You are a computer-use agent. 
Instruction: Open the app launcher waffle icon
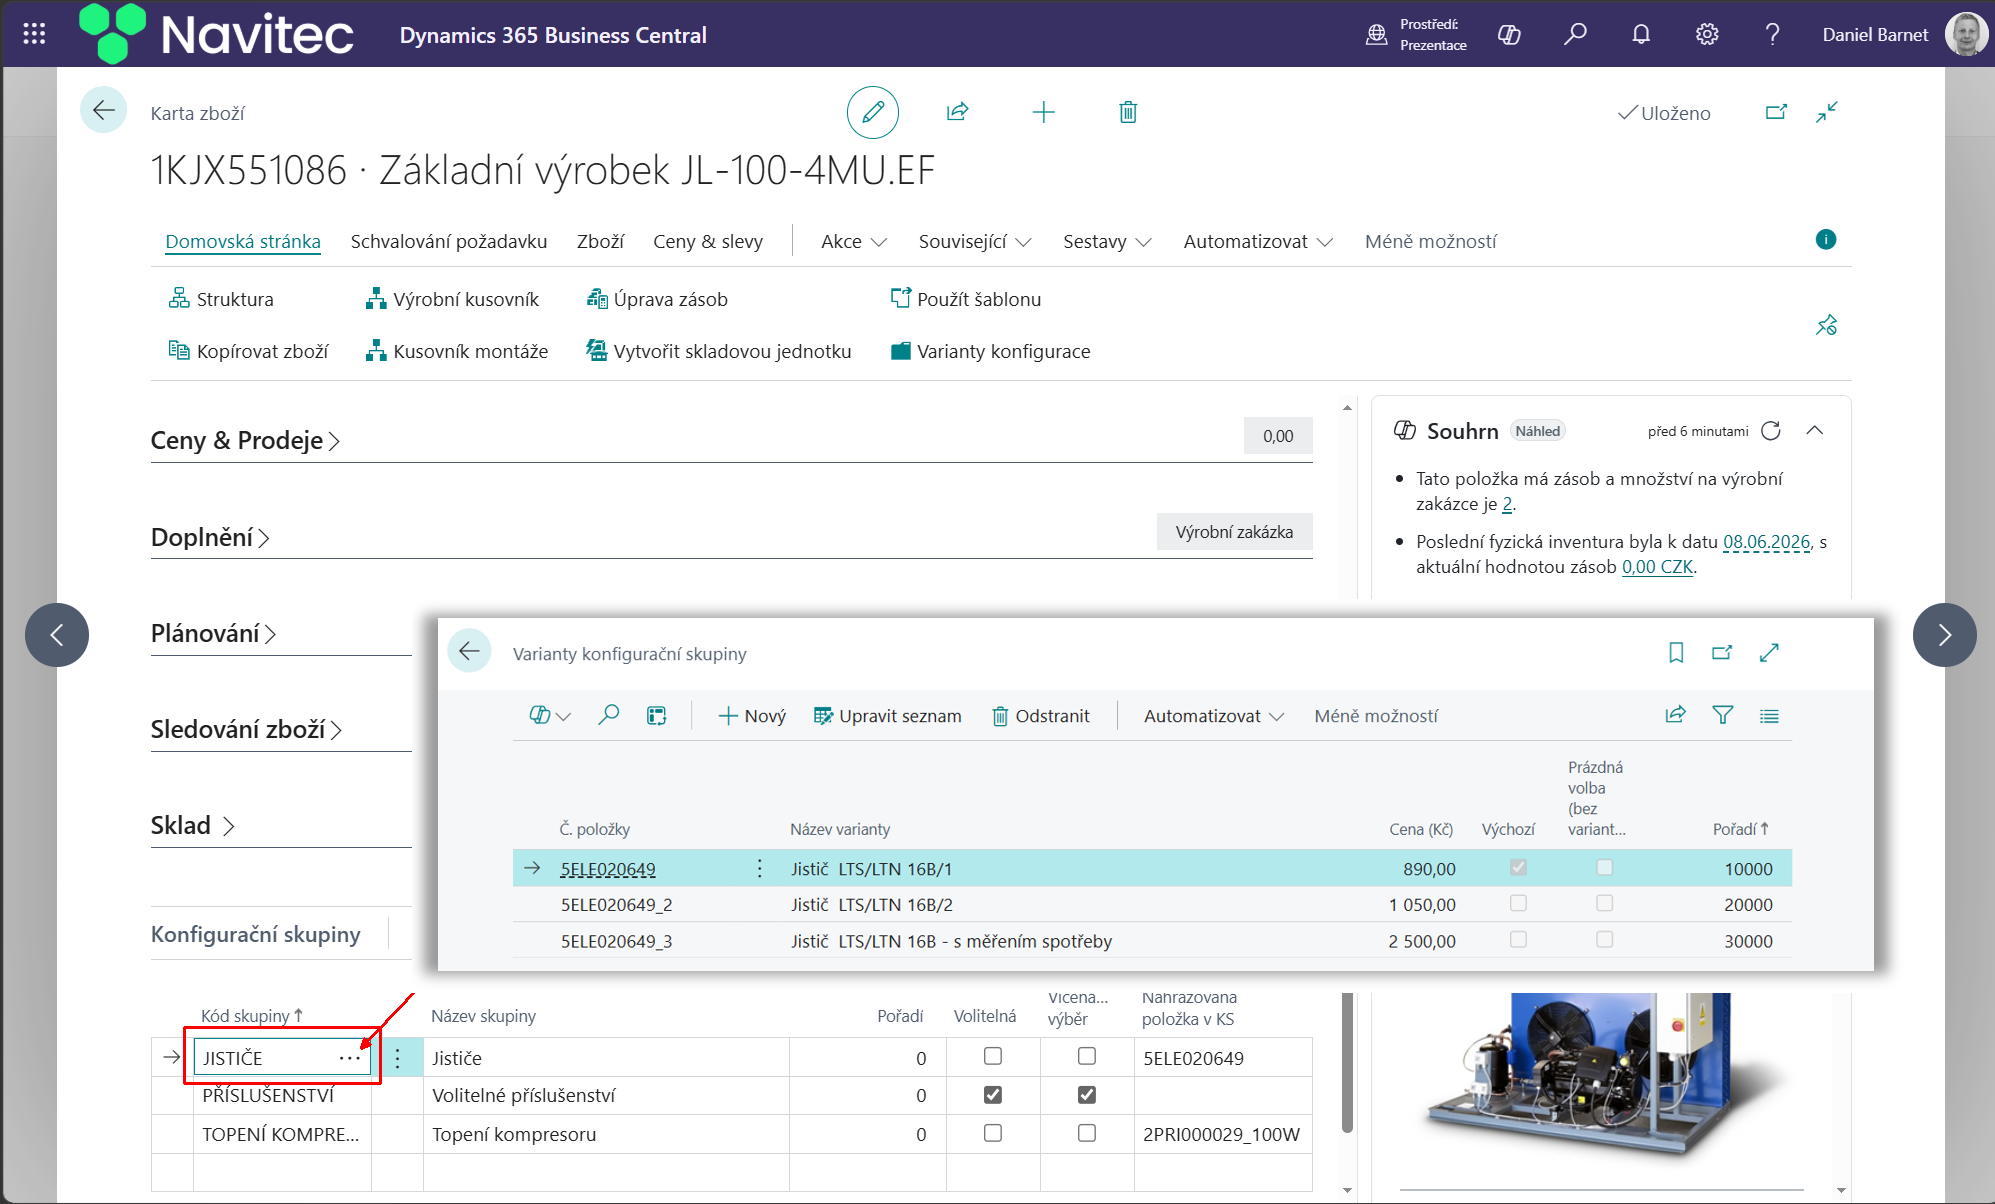34,34
